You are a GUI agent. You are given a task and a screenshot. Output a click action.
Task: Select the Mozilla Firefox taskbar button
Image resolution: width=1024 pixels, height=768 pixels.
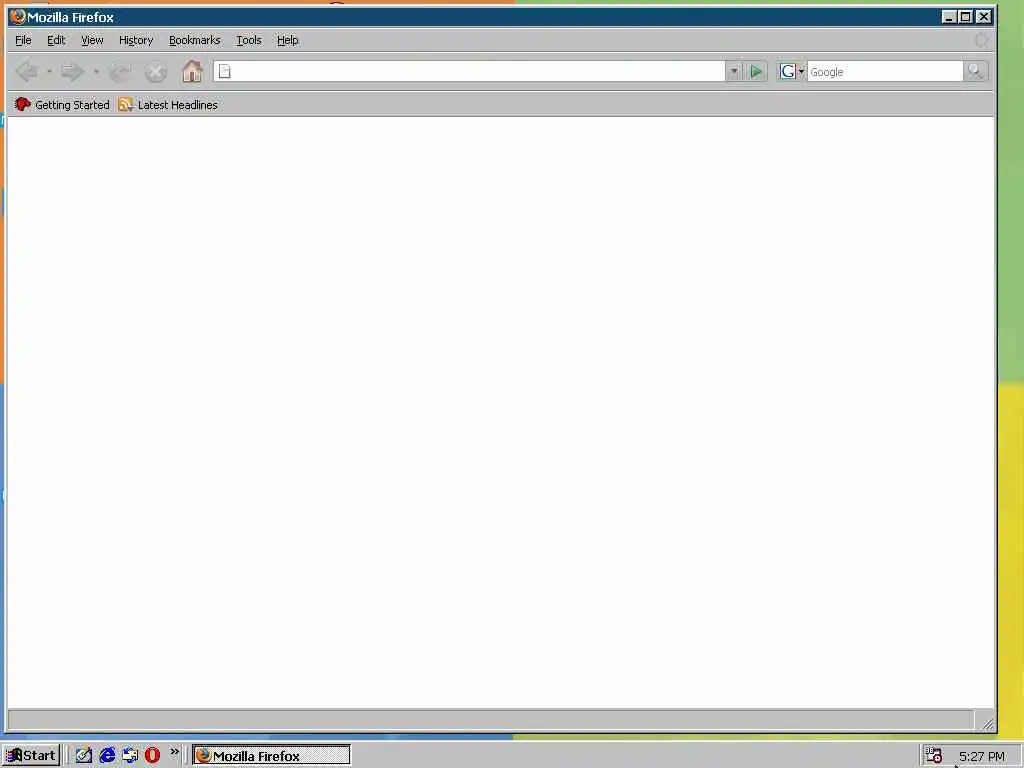pyautogui.click(x=271, y=756)
